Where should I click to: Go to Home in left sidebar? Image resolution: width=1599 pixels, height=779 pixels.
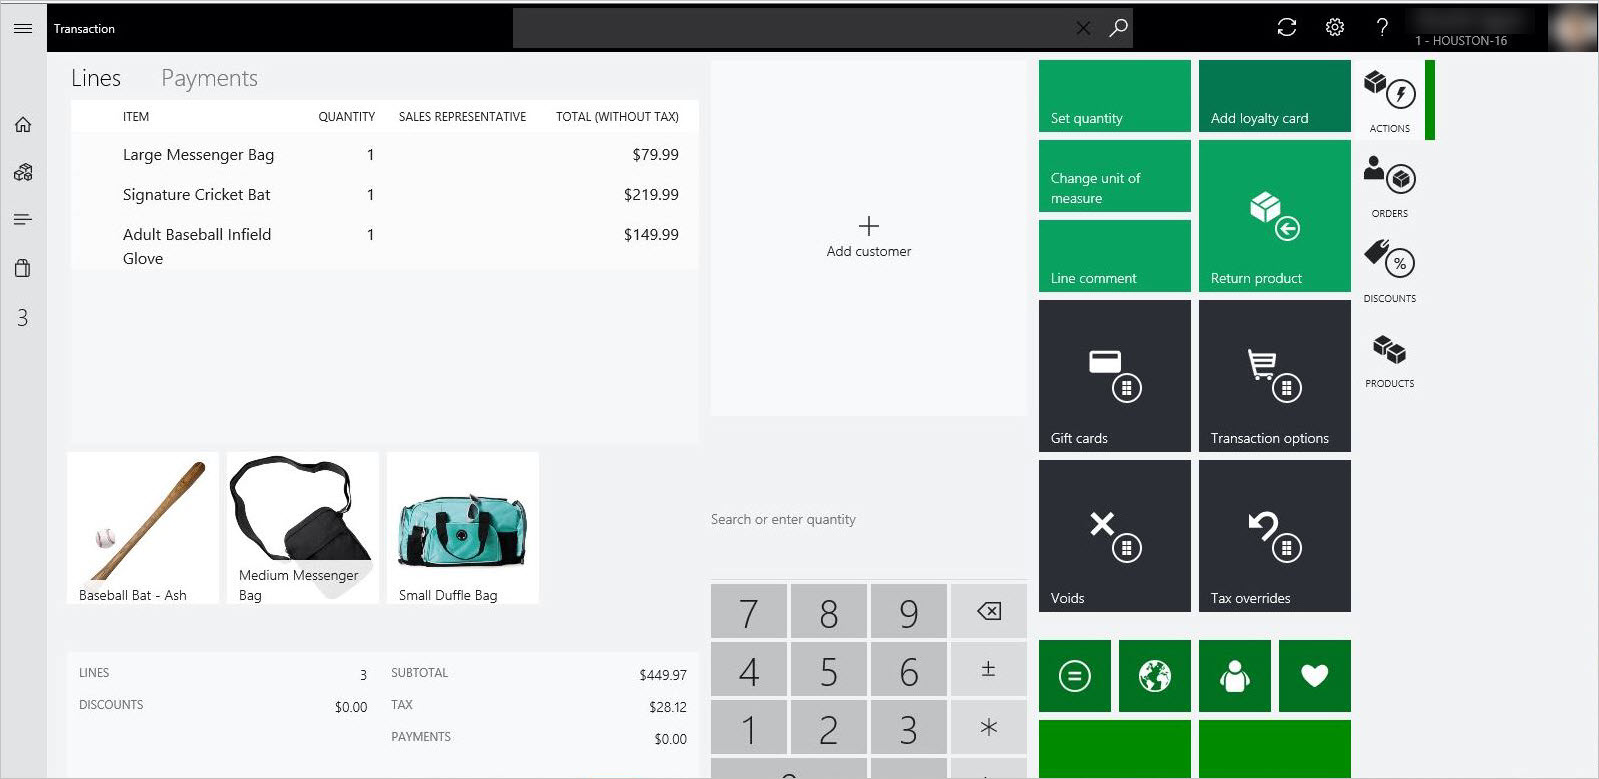click(23, 125)
